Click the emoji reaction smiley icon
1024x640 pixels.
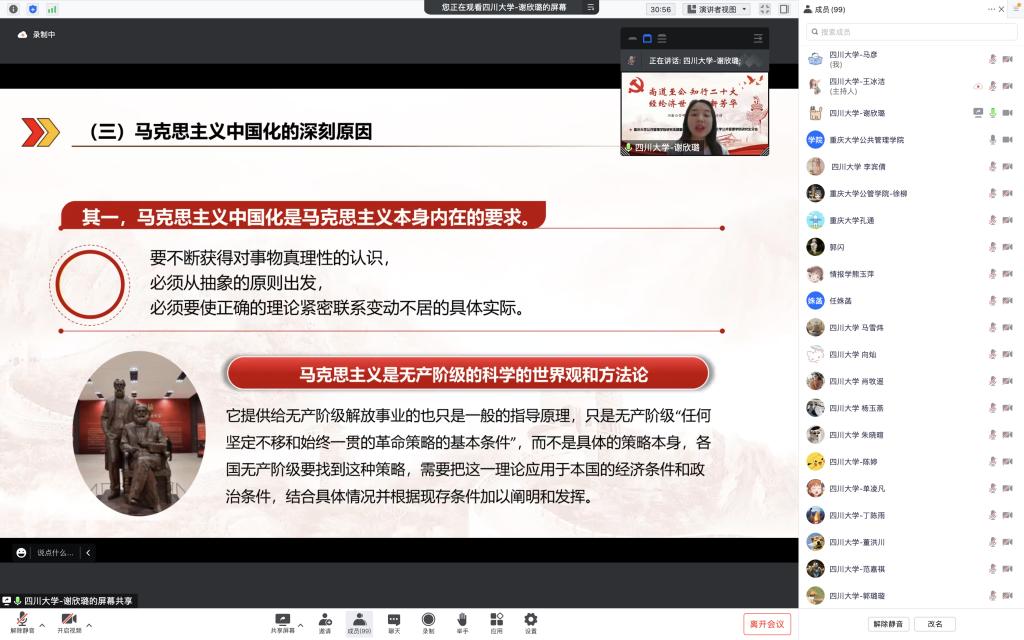click(x=21, y=552)
